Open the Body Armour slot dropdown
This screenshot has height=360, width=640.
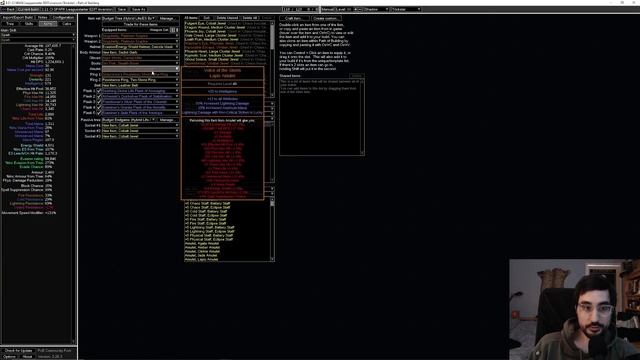pyautogui.click(x=140, y=52)
